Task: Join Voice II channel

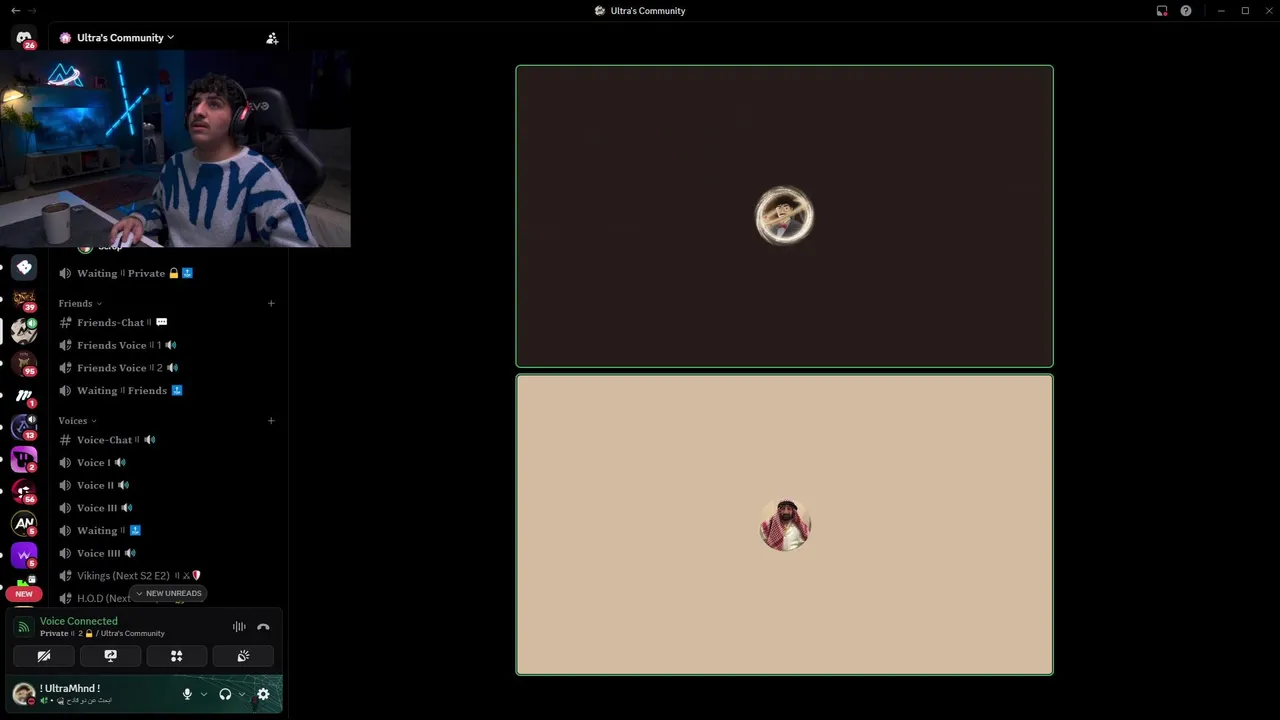Action: 166,485
